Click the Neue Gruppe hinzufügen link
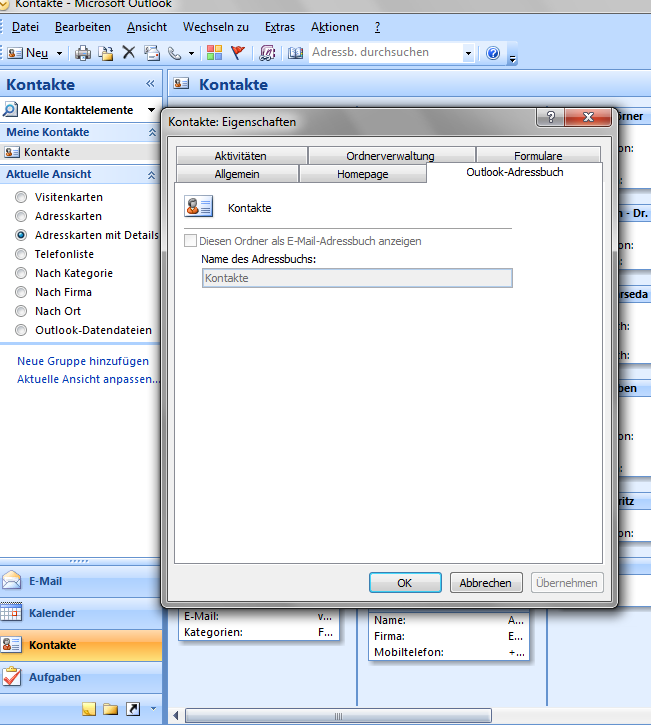 point(83,361)
